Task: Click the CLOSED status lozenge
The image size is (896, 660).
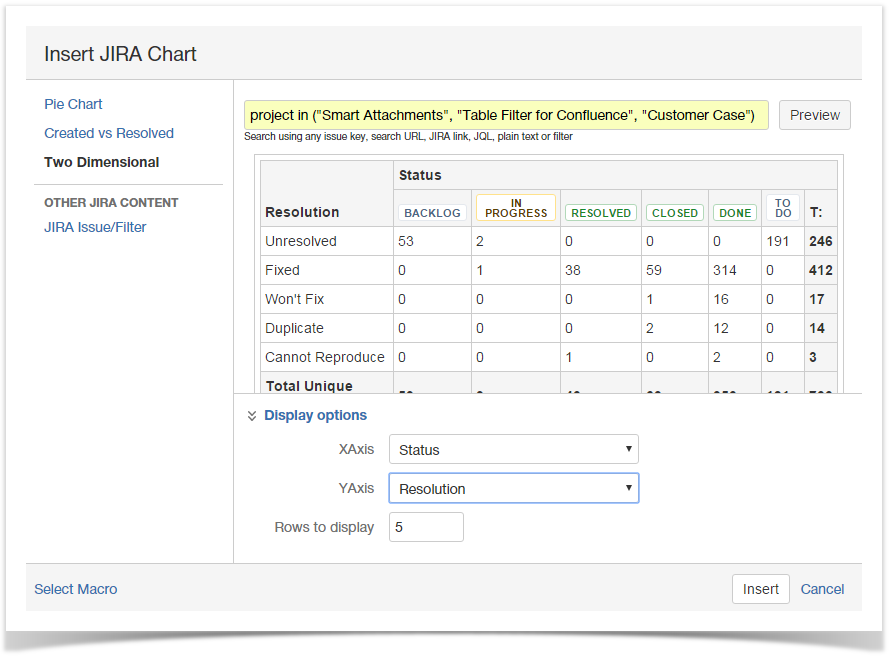Action: click(x=674, y=212)
